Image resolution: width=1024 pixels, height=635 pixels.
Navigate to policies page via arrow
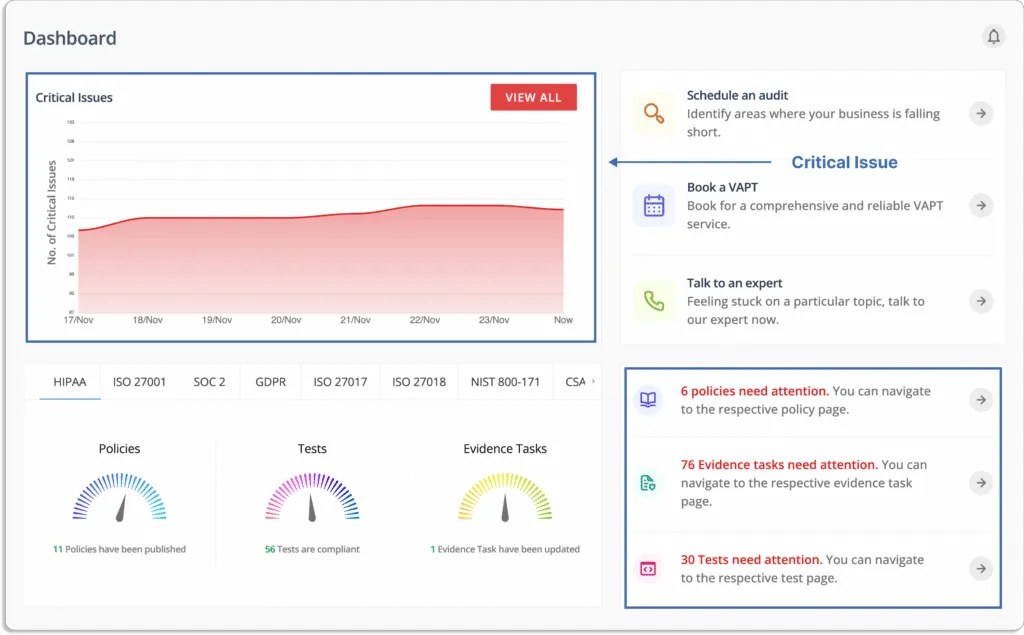[981, 400]
